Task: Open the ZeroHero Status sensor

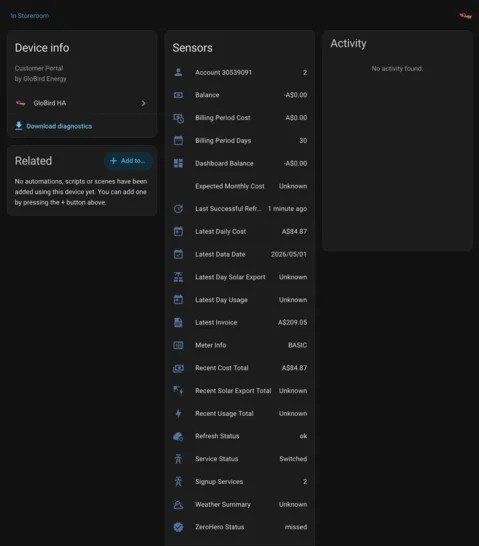Action: tap(240, 527)
